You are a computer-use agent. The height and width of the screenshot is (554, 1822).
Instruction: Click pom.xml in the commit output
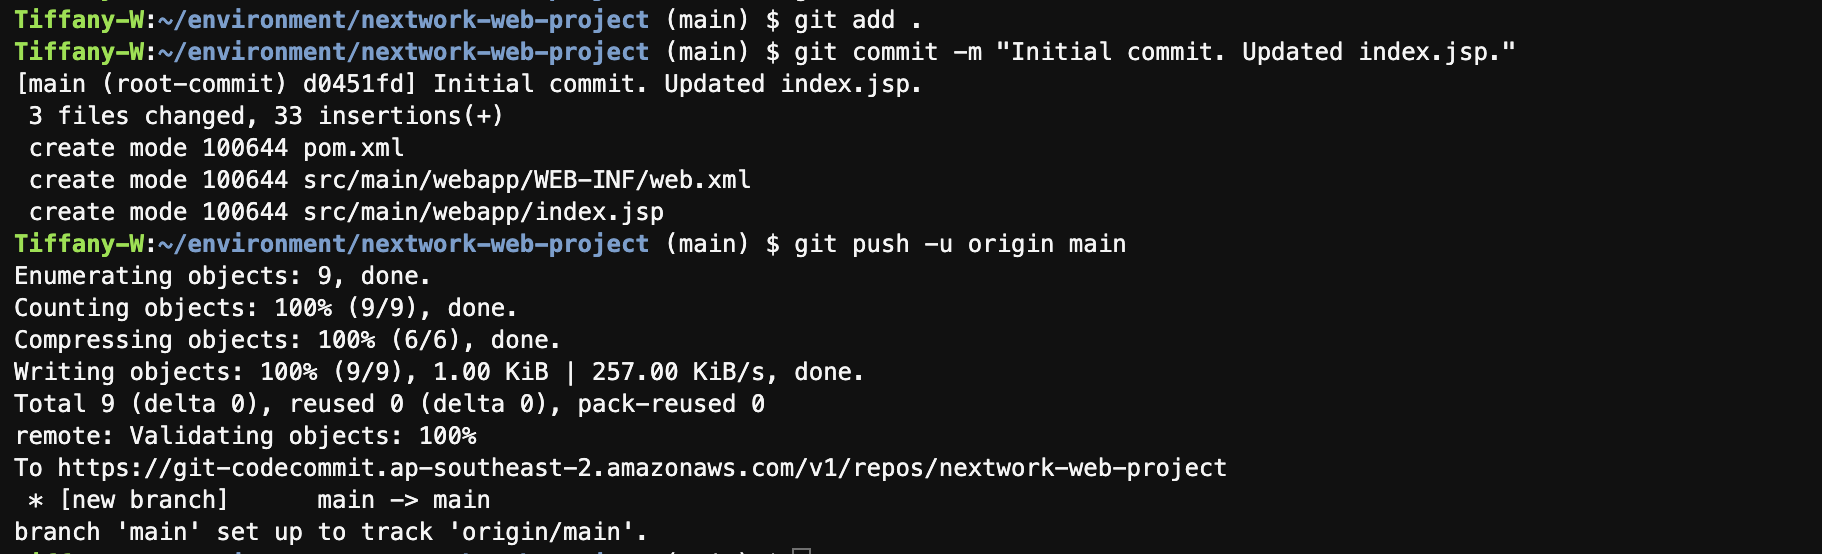click(353, 148)
